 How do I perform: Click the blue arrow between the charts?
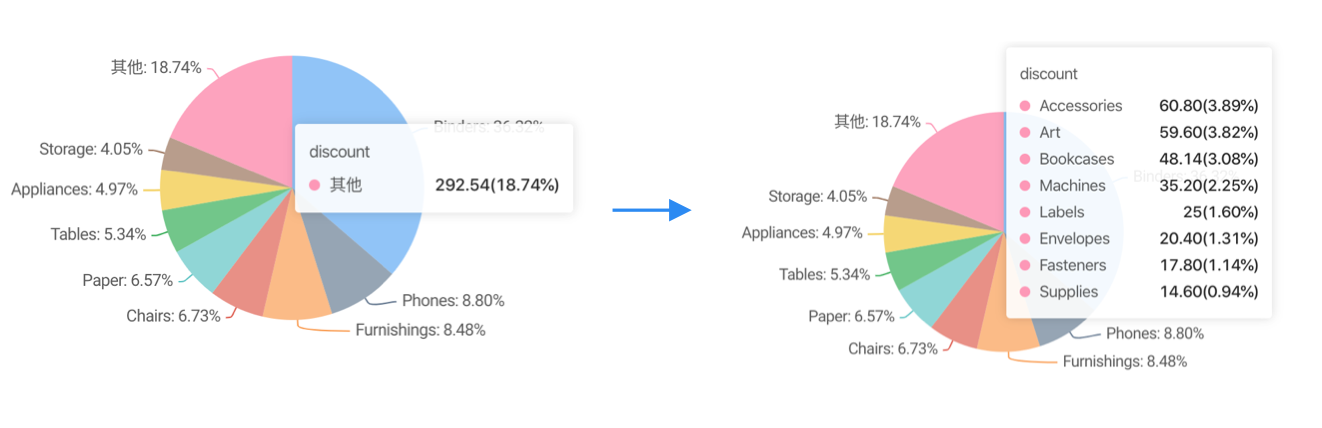[652, 209]
